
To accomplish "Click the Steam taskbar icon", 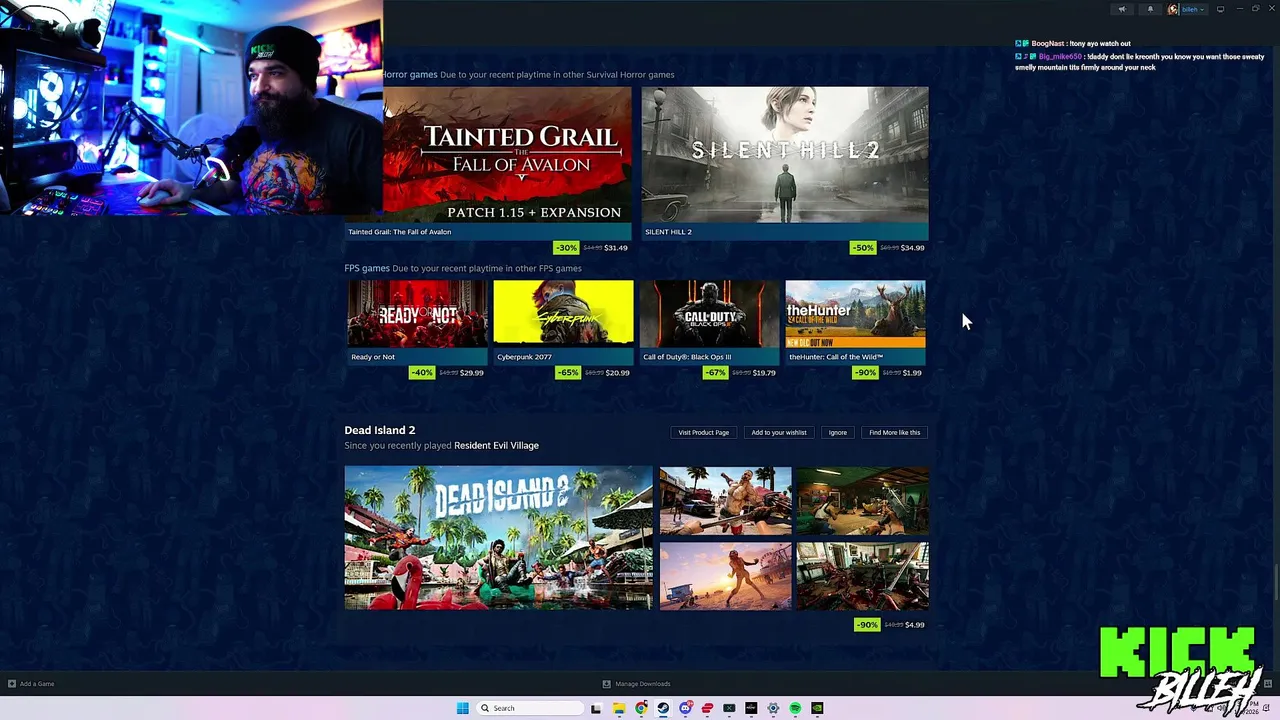I will click(x=663, y=708).
